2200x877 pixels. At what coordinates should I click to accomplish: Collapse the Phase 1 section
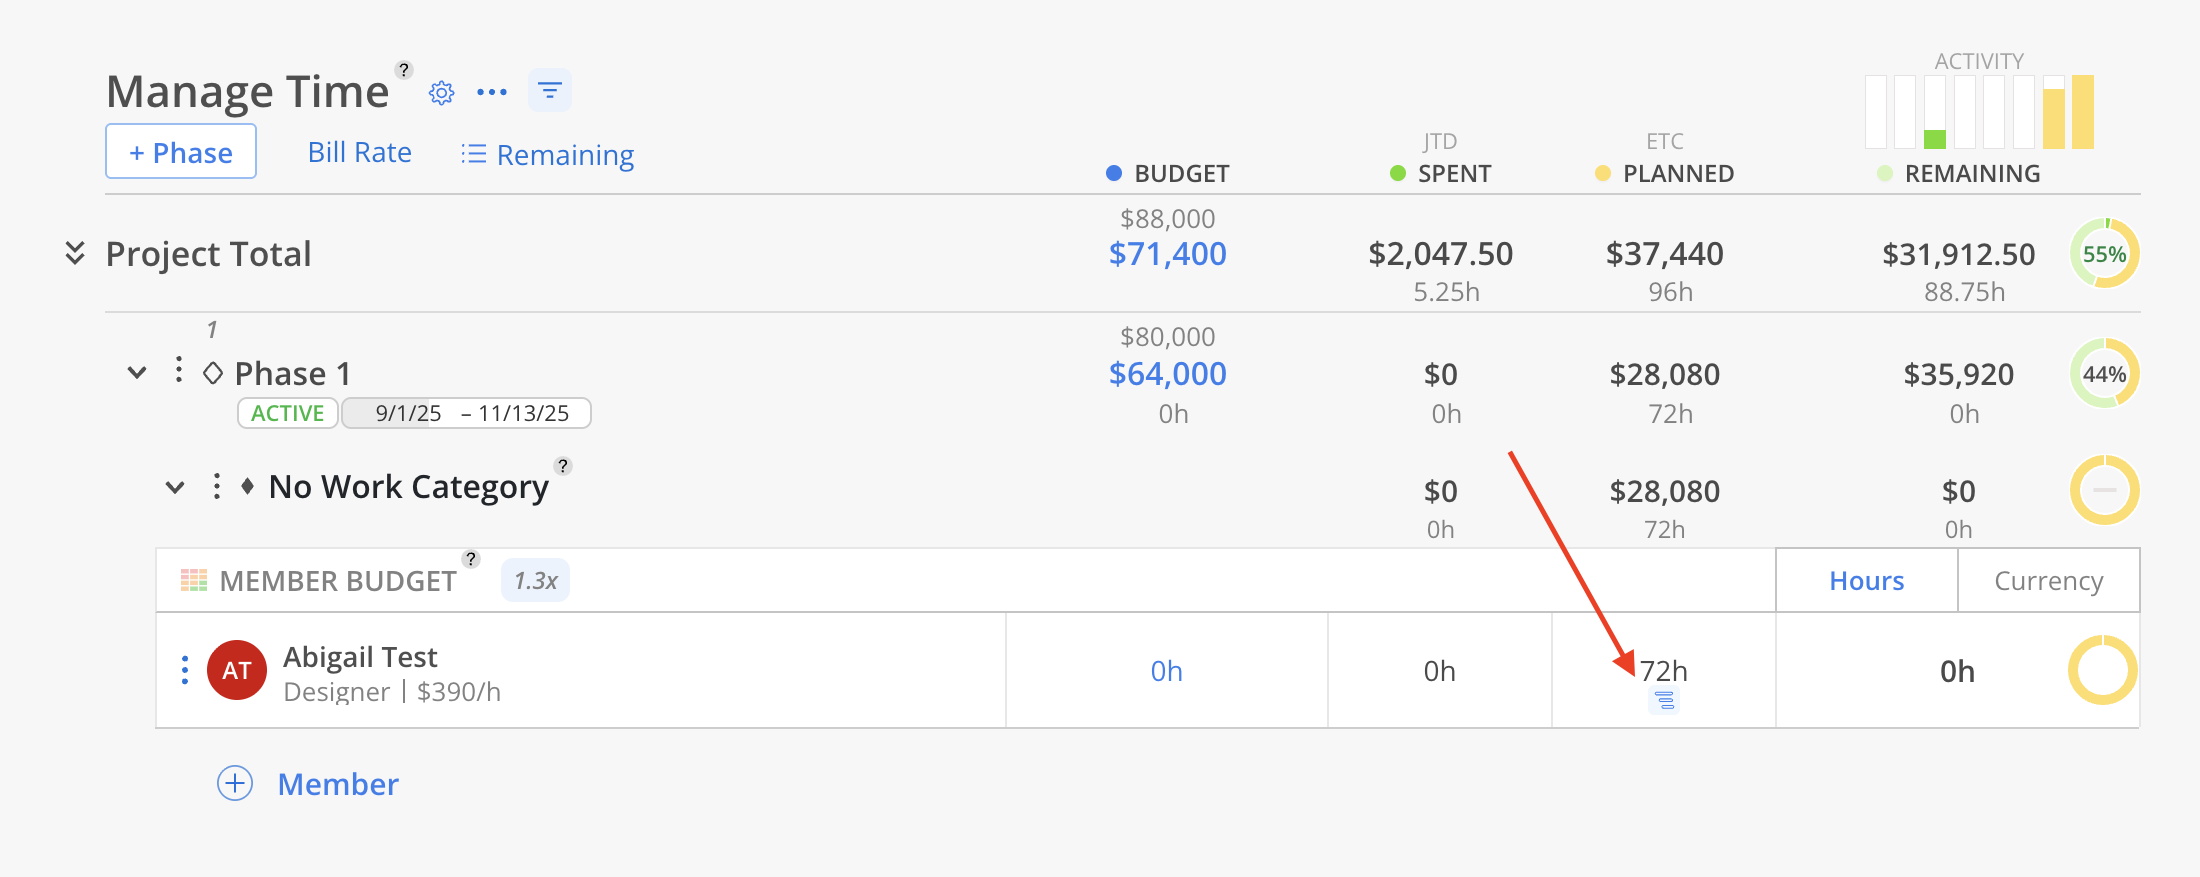[x=137, y=373]
